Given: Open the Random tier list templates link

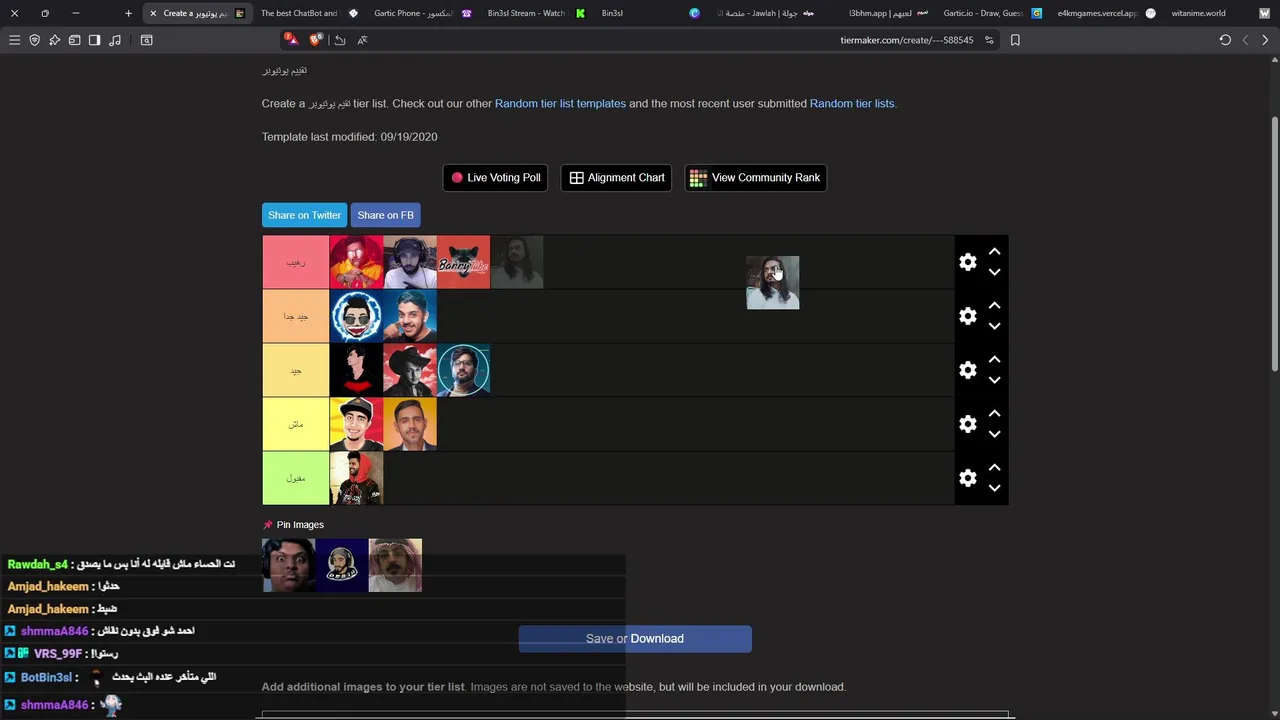Looking at the screenshot, I should pos(560,103).
